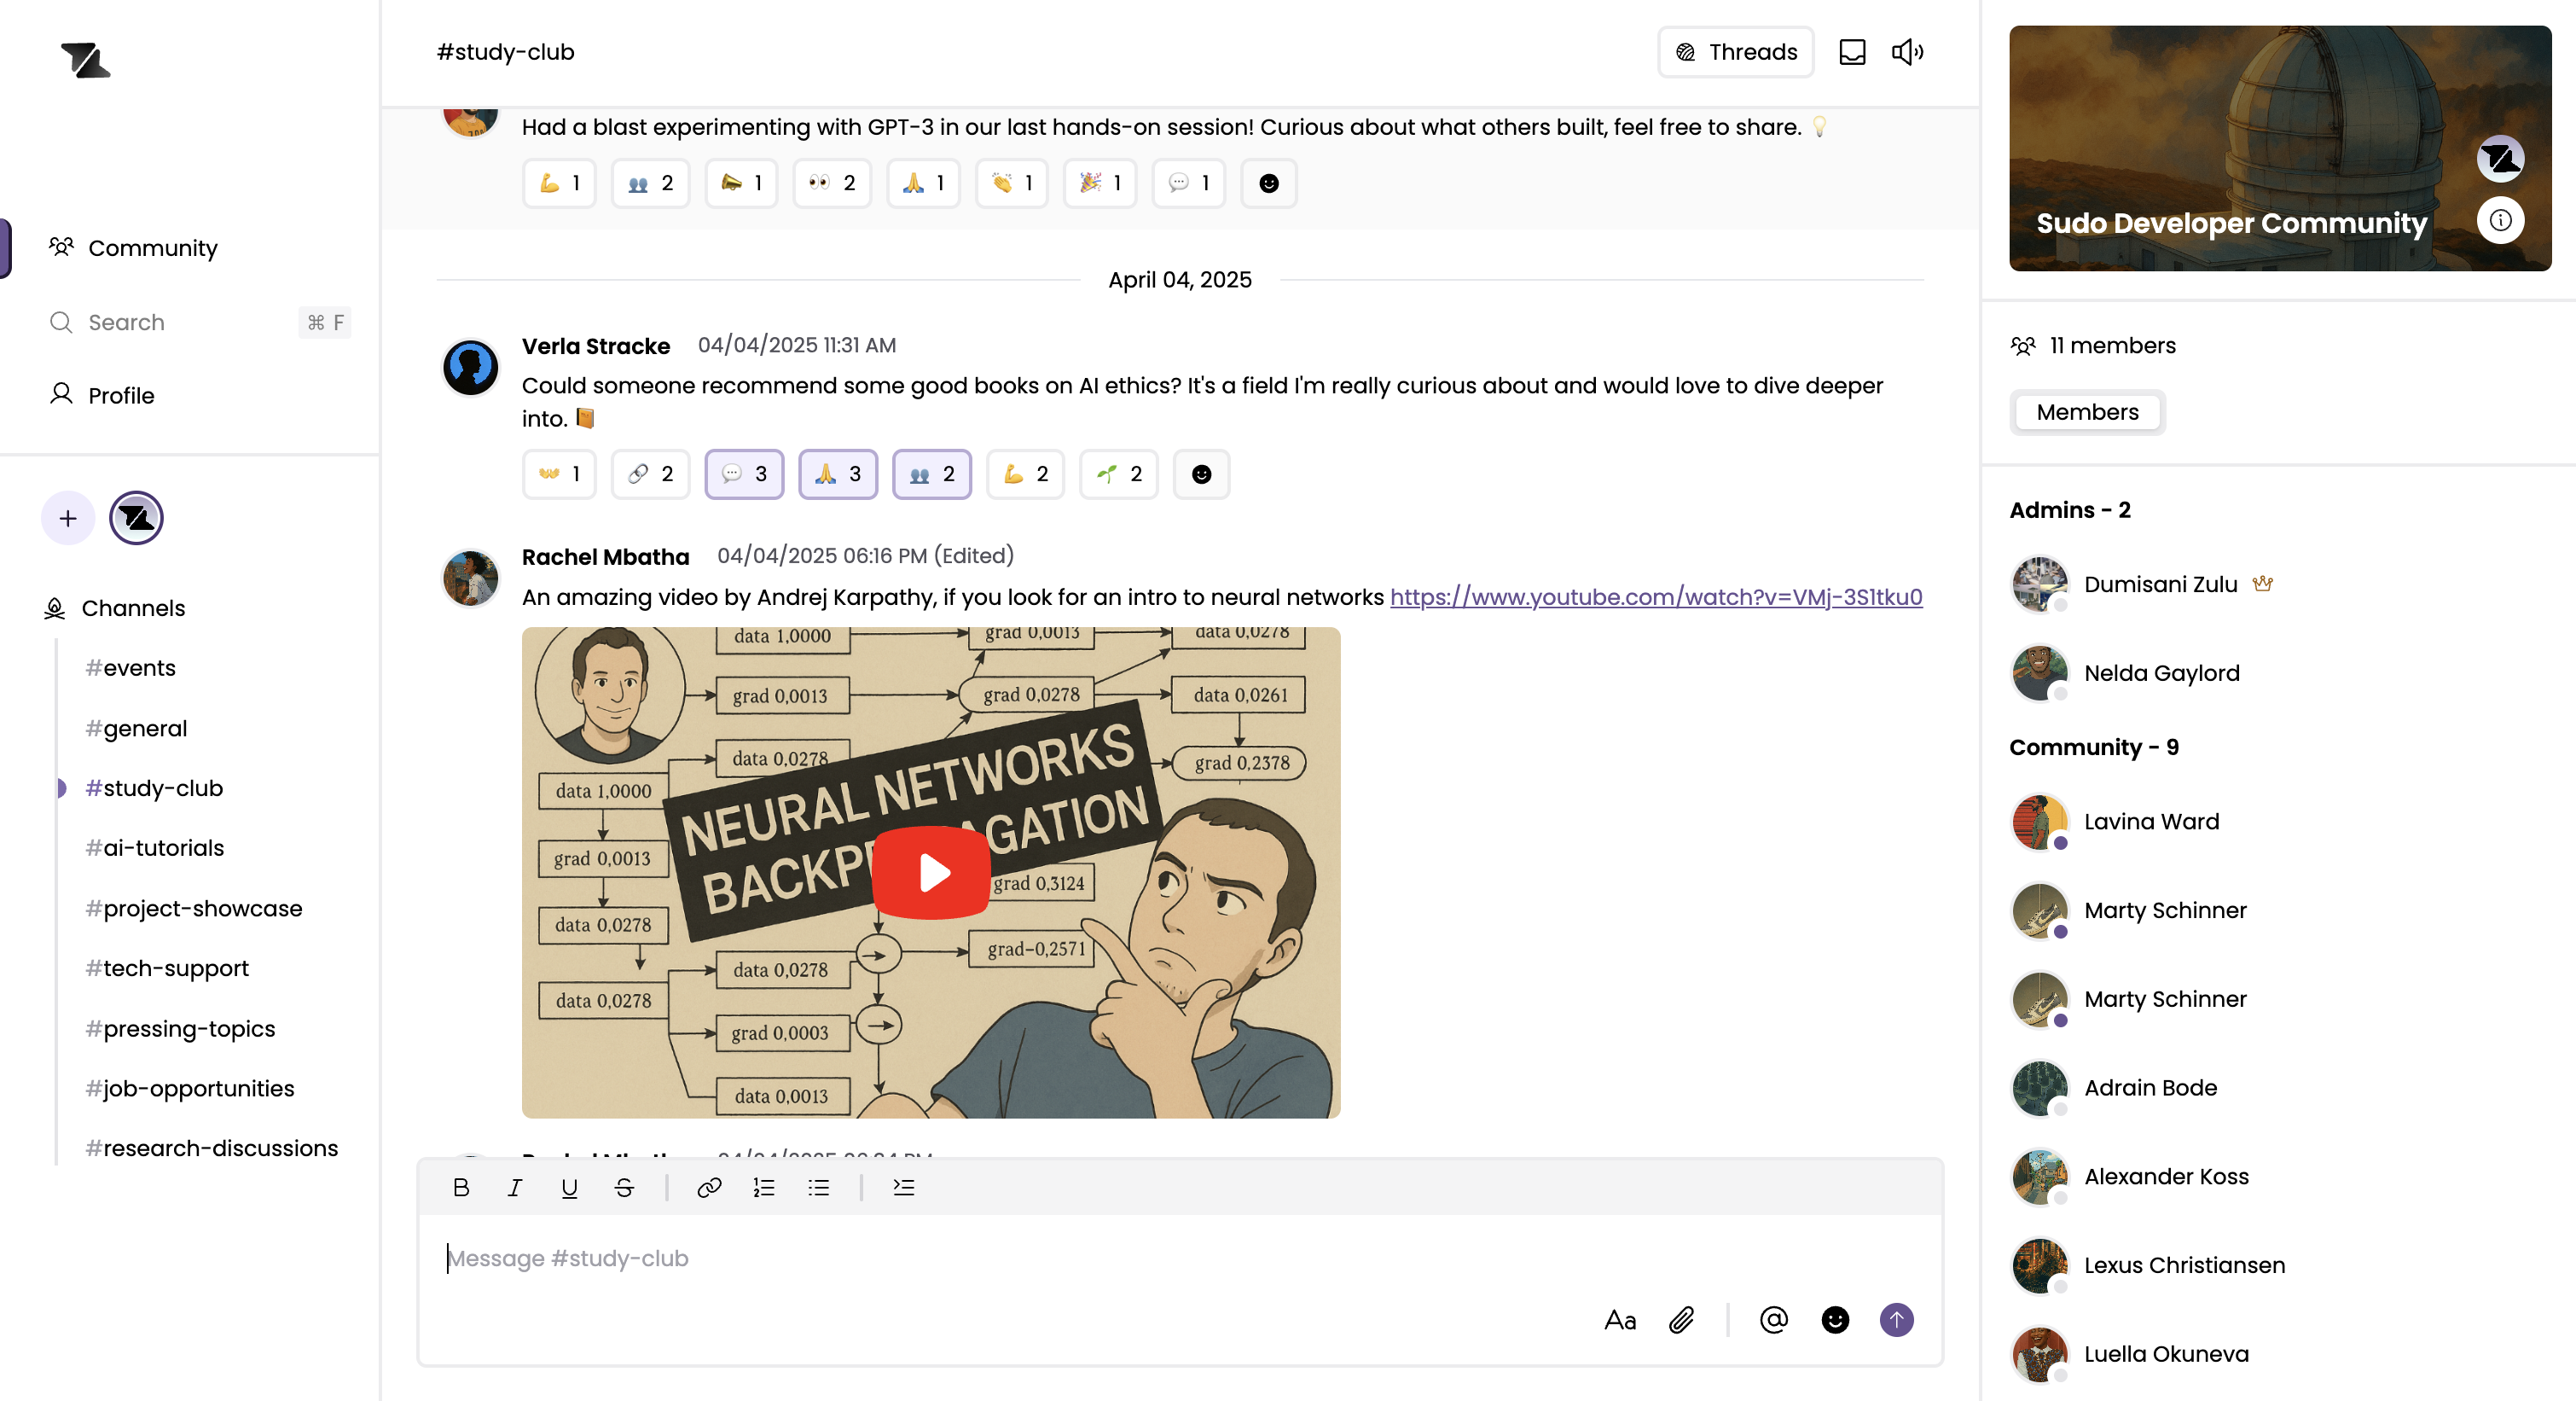2576x1401 pixels.
Task: Click the app logo at top left
Action: coord(85,60)
